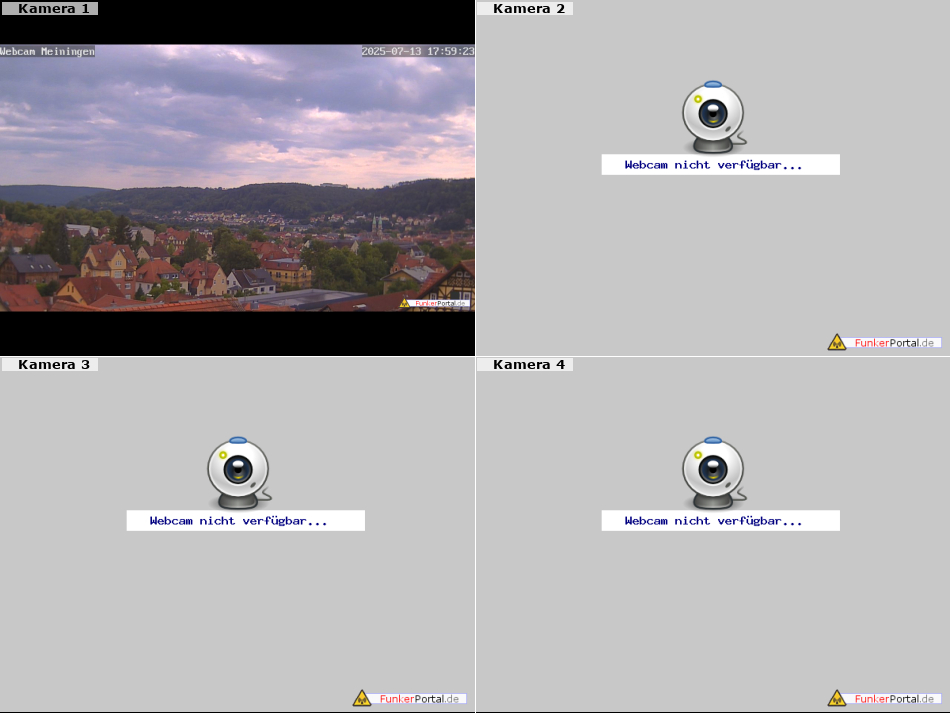Click "Webcam nicht verfügbar..." in Kamera 4
The image size is (950, 713).
[714, 521]
